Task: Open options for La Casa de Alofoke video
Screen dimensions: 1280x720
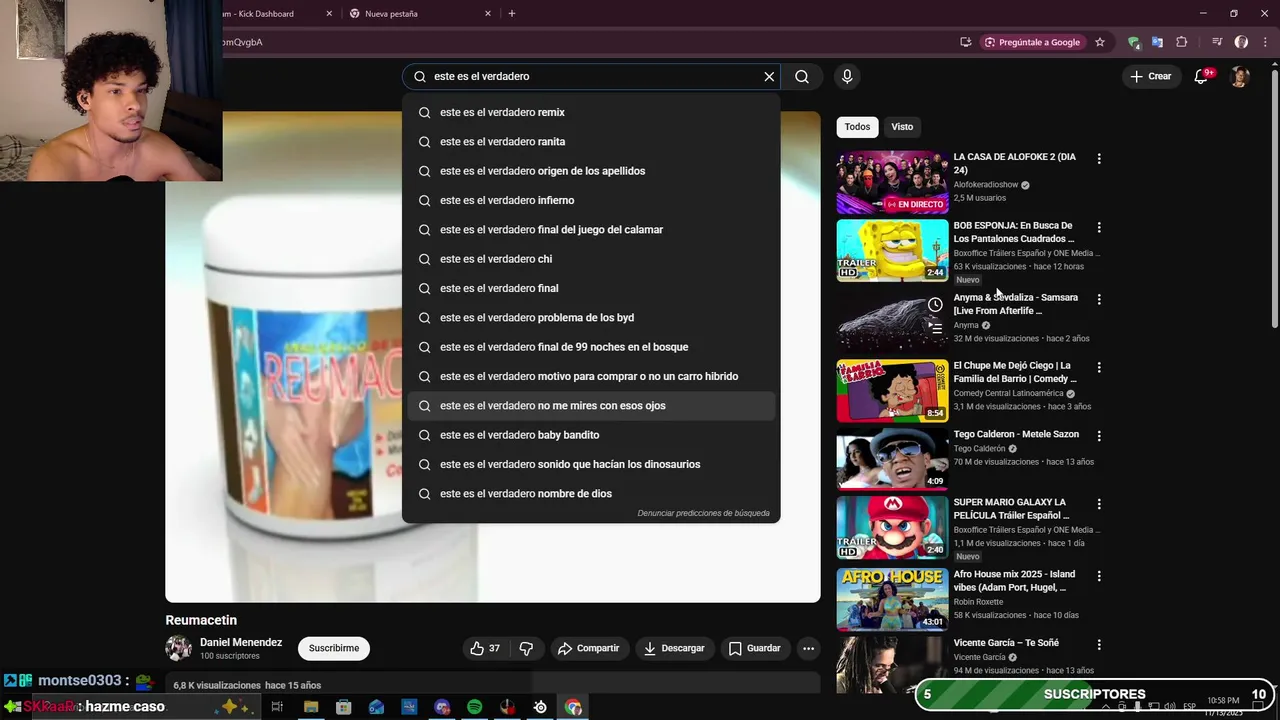Action: (x=1099, y=159)
